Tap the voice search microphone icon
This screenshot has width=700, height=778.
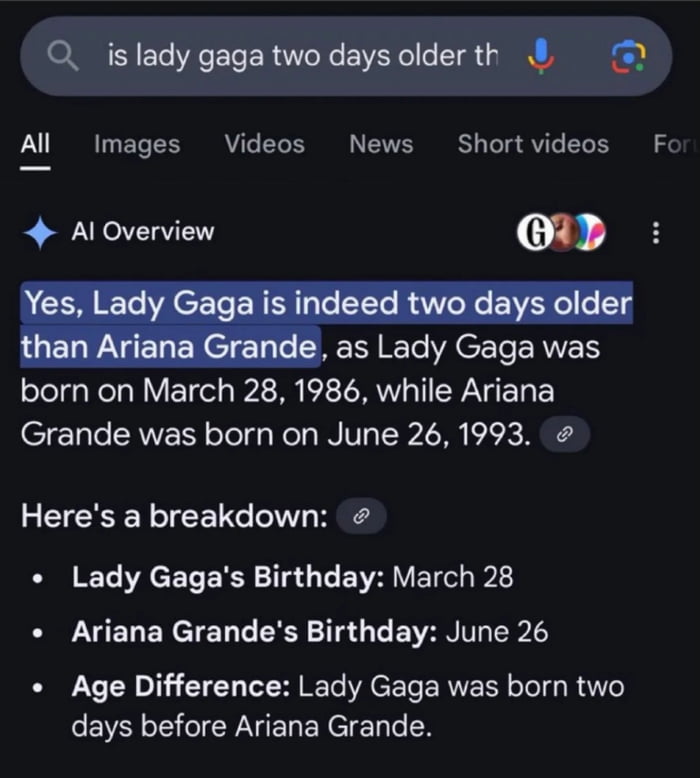pyautogui.click(x=540, y=57)
